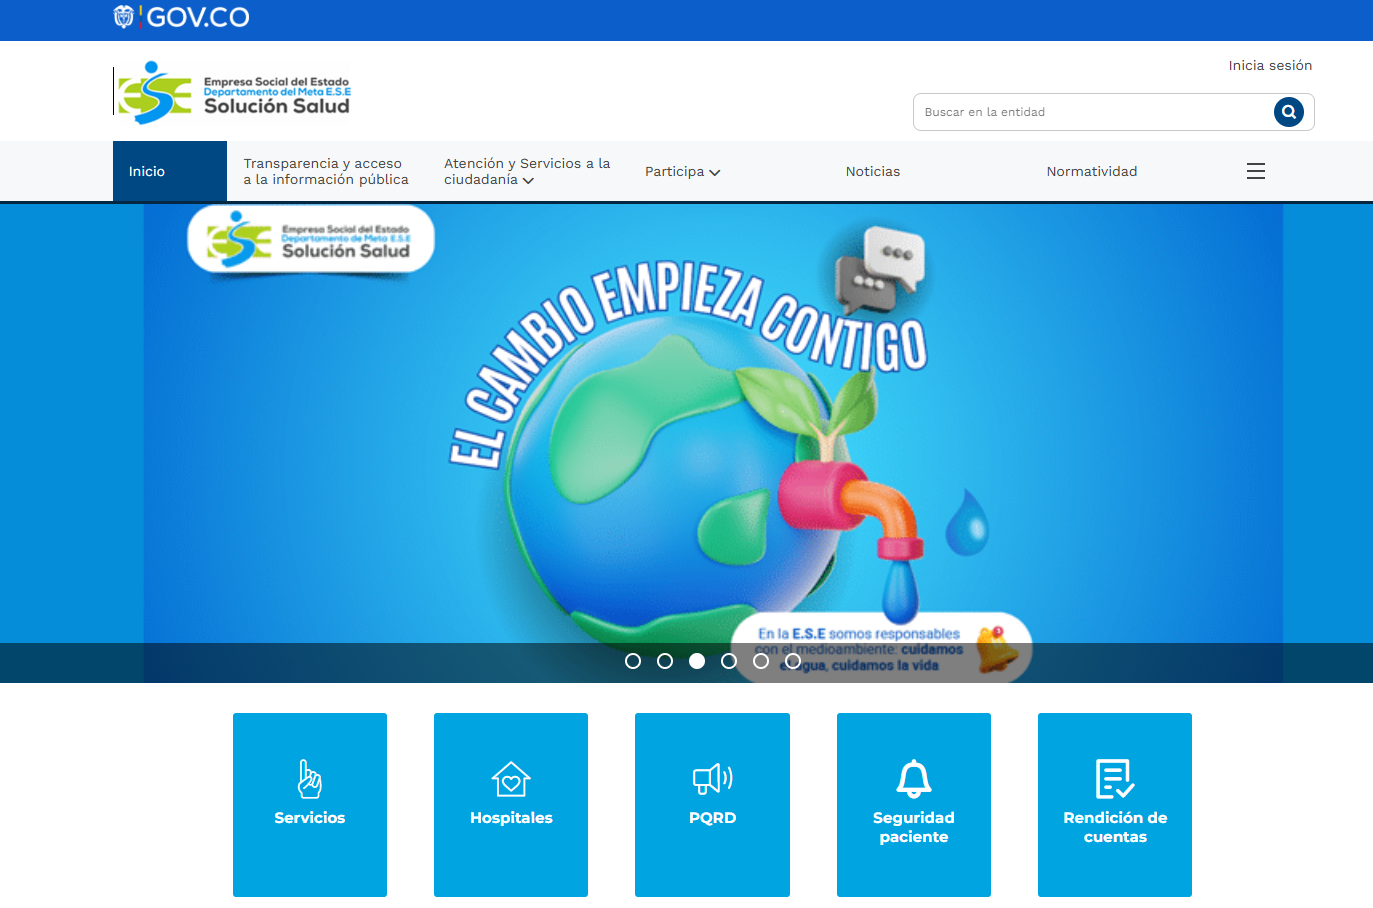Click the Hospitales house icon
Image resolution: width=1373 pixels, height=908 pixels.
[511, 779]
